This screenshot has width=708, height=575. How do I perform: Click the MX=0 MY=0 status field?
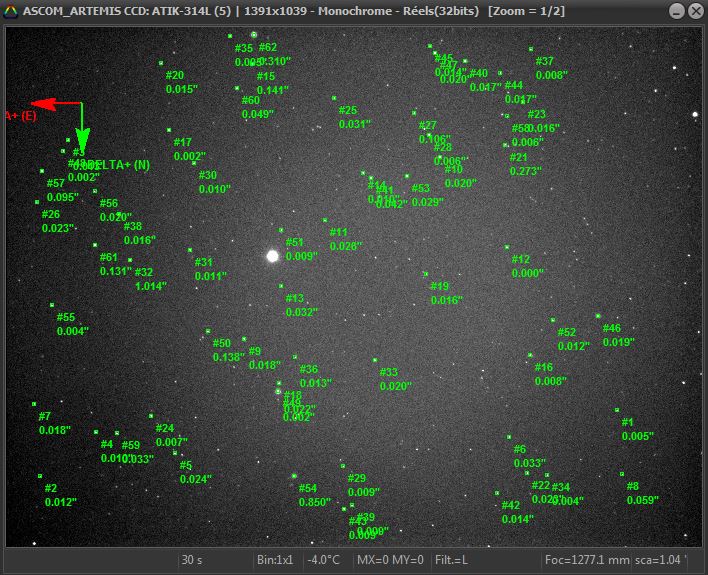click(x=390, y=560)
